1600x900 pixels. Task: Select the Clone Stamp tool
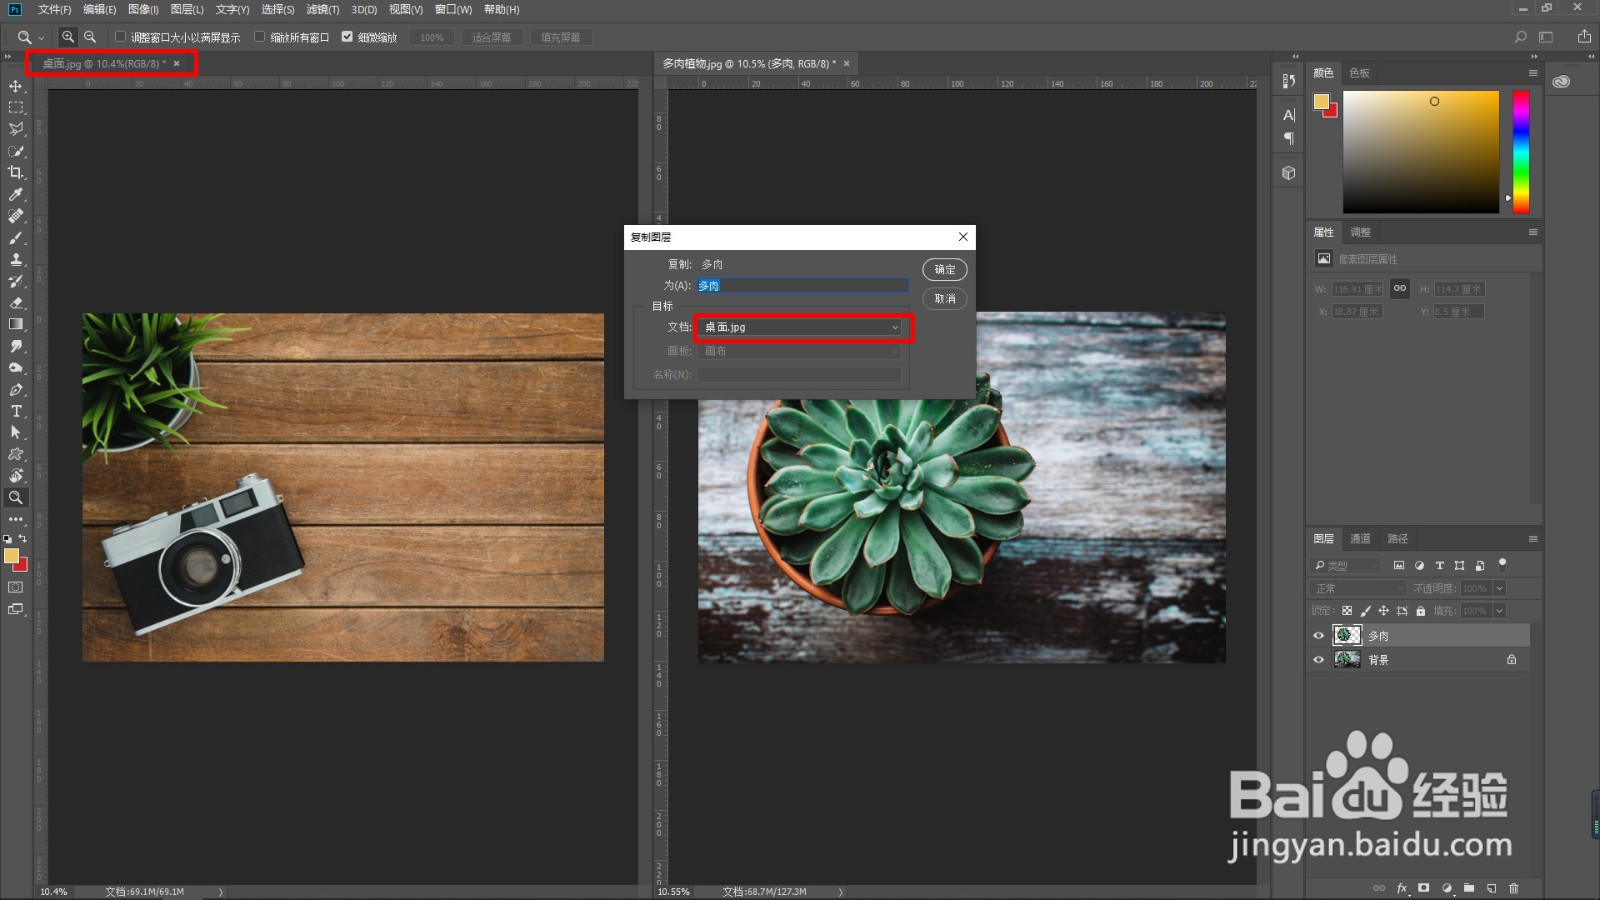click(16, 259)
